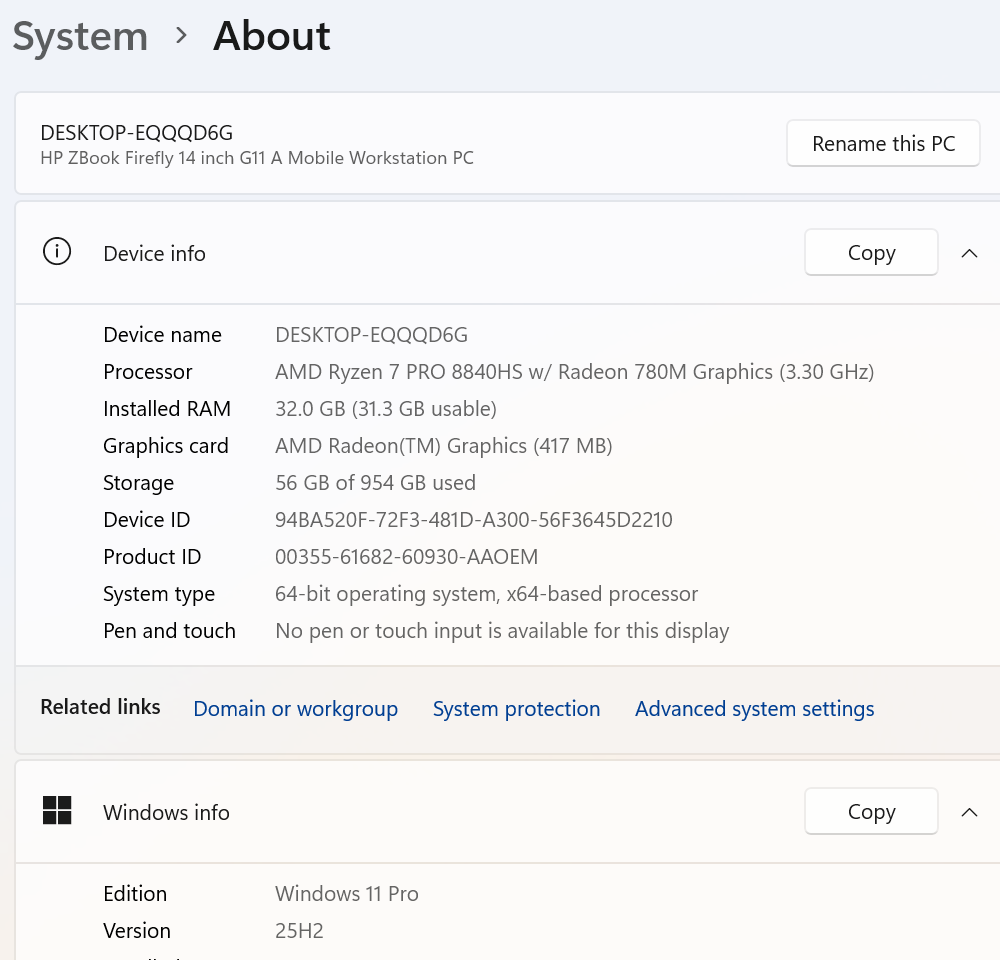
Task: Collapse the Windows info section chevron
Action: tap(969, 812)
